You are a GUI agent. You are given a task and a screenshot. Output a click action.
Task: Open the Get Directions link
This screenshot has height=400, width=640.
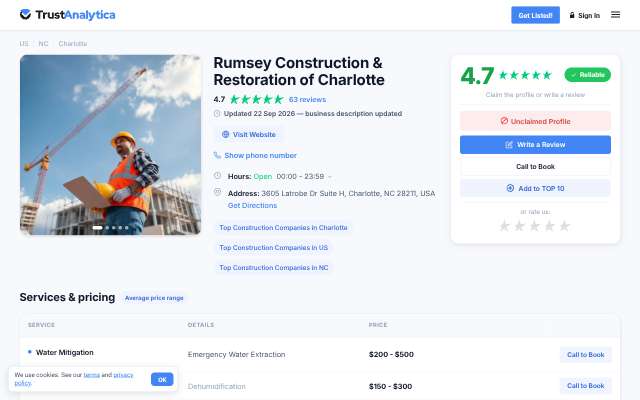pos(252,205)
